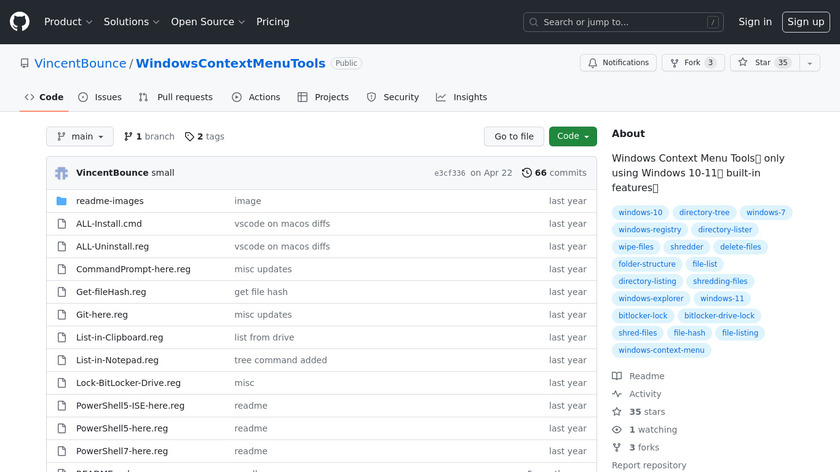Switch to the Issues tab

(100, 97)
